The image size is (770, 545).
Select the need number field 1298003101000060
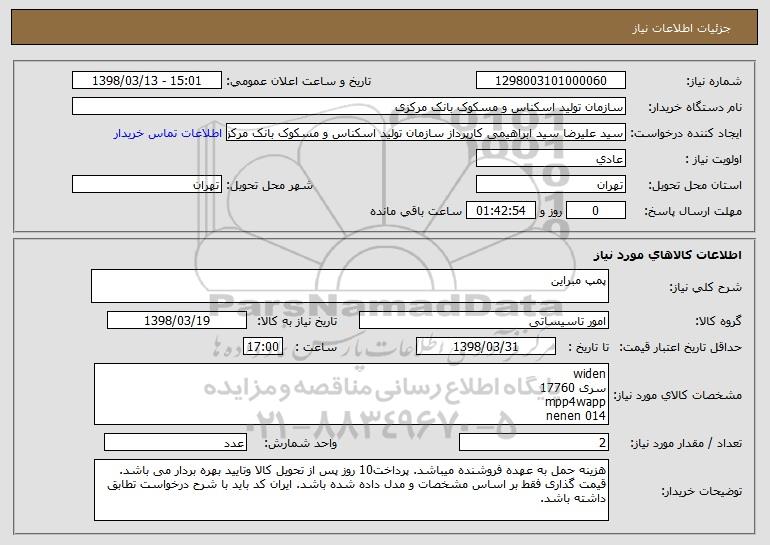pyautogui.click(x=551, y=81)
